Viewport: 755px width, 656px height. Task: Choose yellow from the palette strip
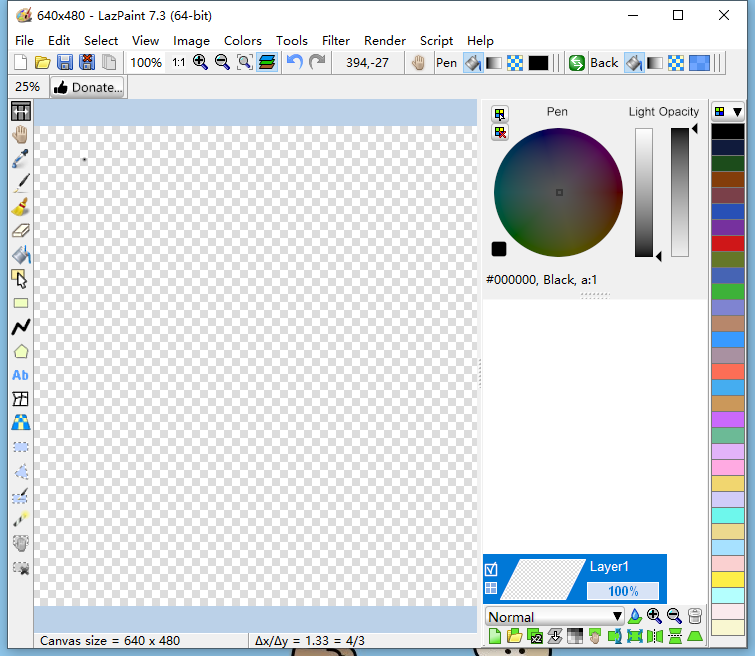[x=728, y=579]
